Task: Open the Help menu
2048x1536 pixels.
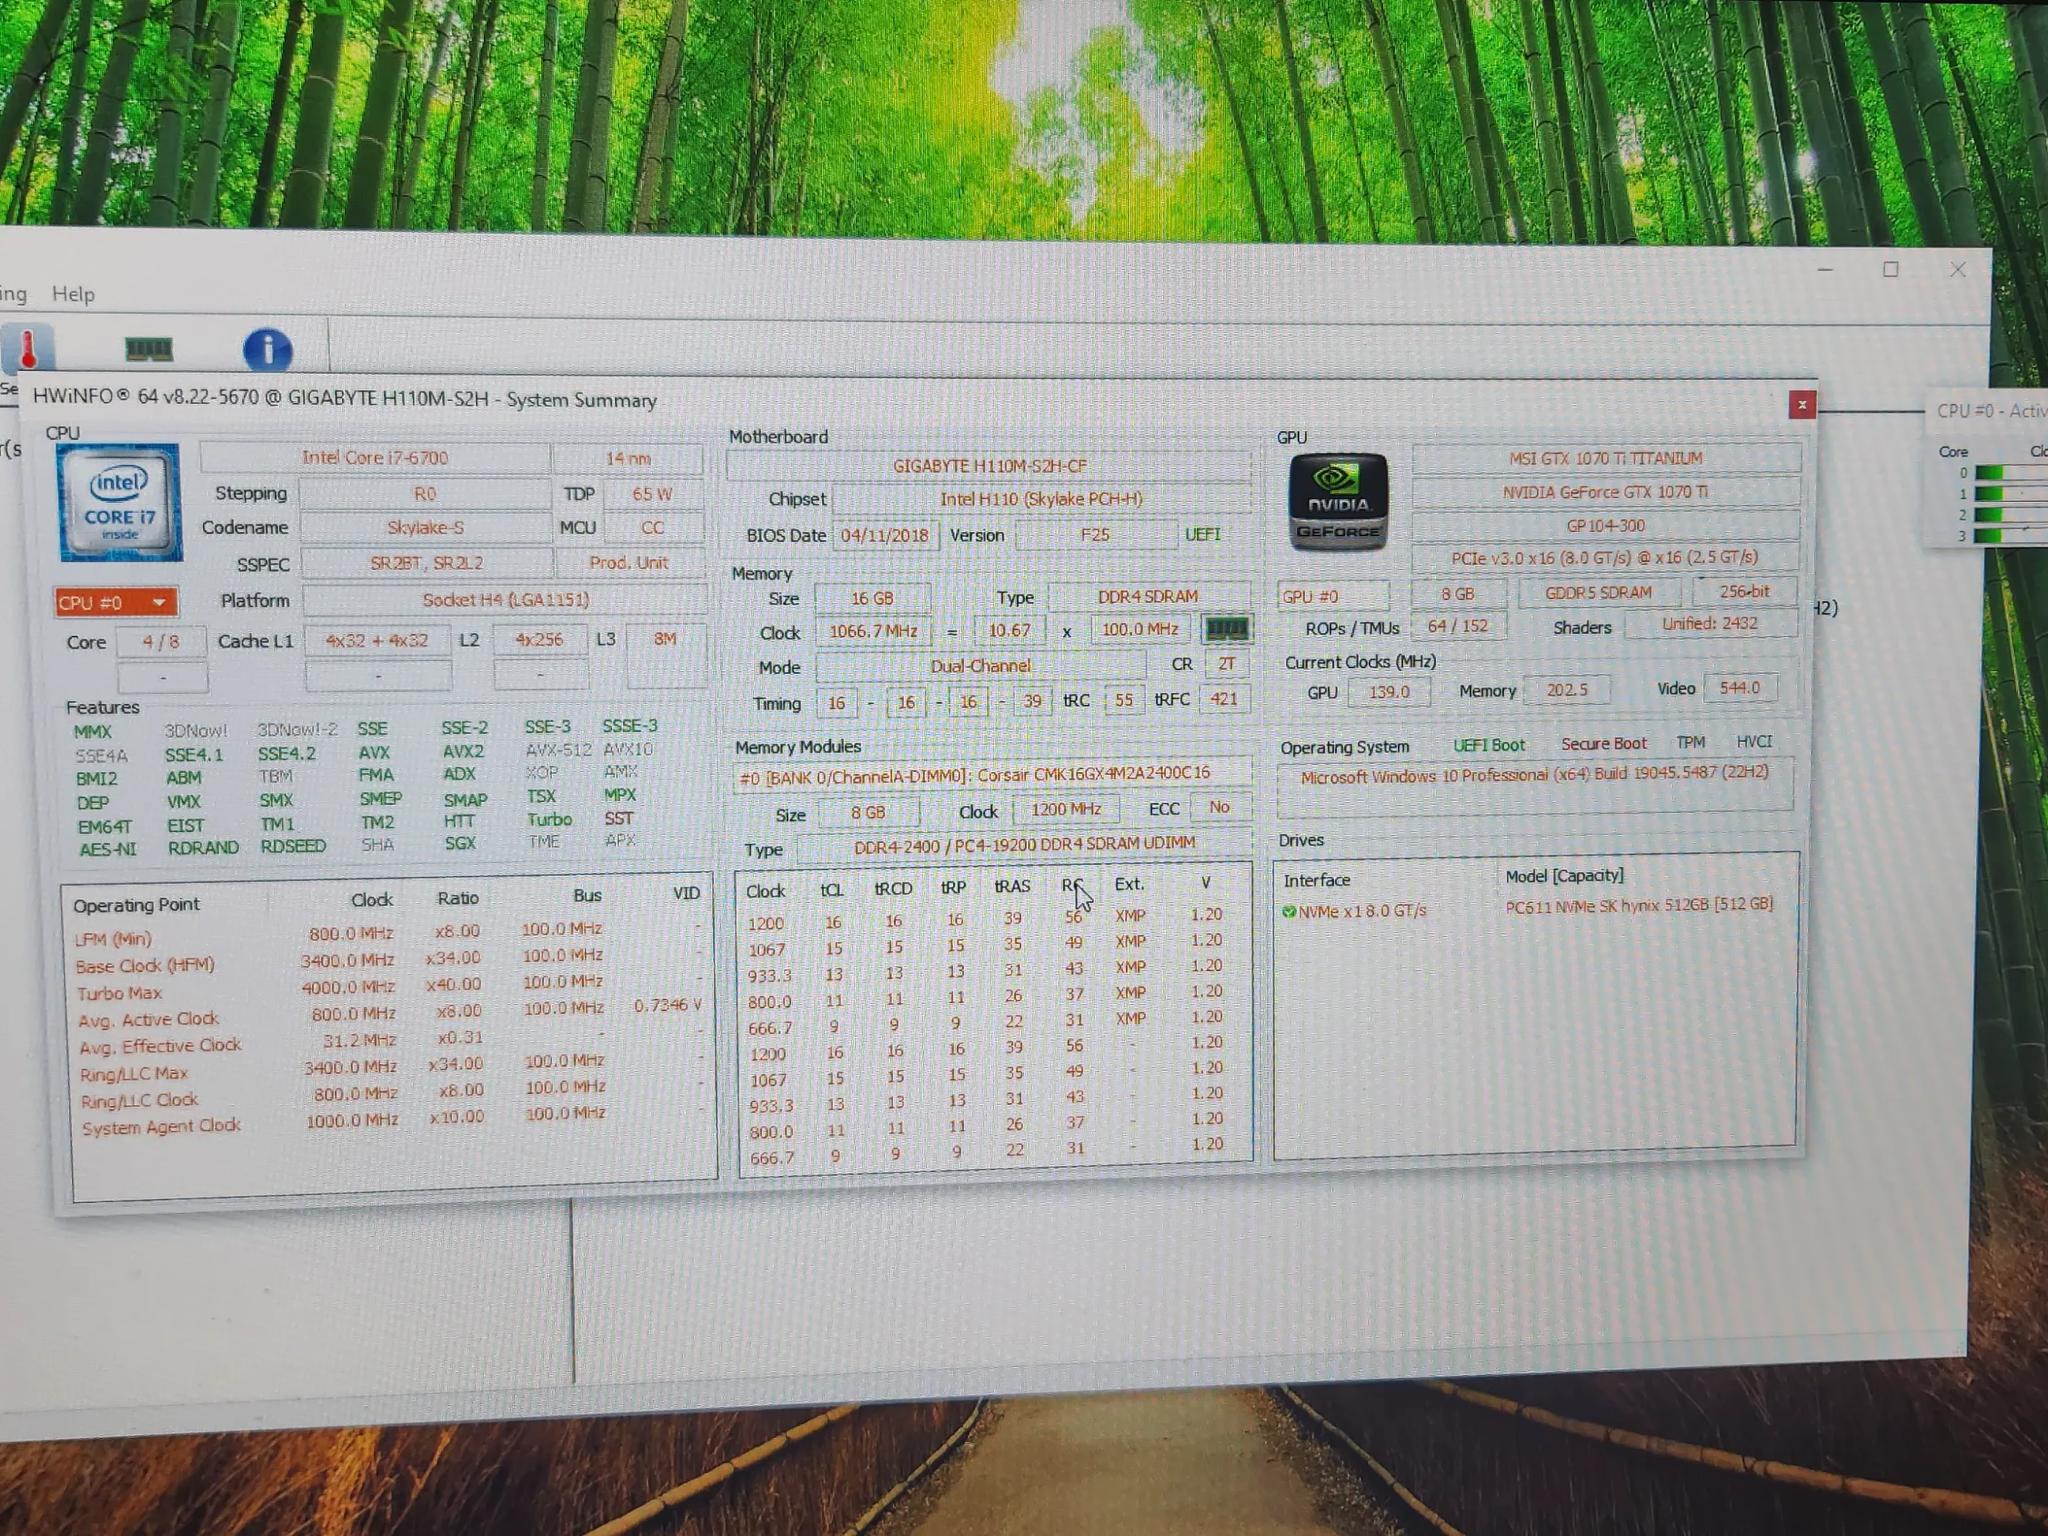Action: click(73, 294)
